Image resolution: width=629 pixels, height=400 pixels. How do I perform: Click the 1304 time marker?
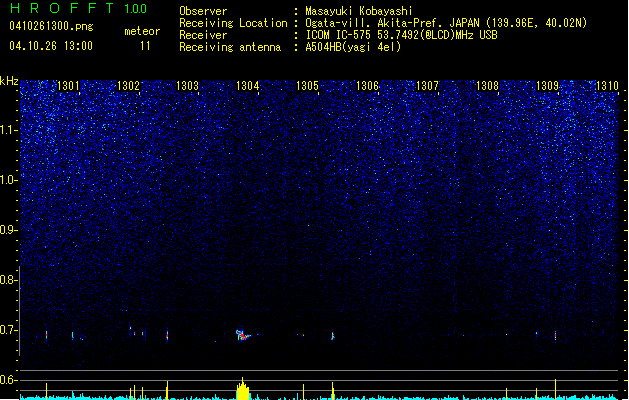248,86
